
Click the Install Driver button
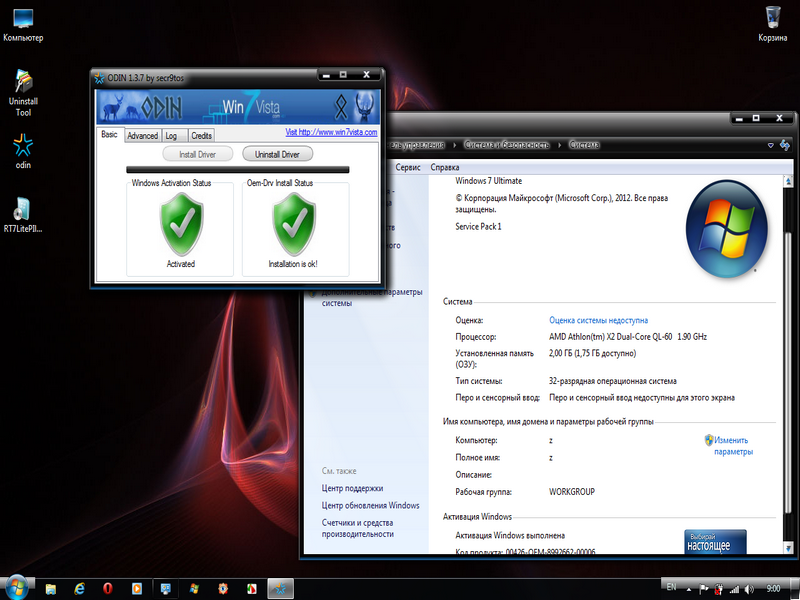(197, 154)
